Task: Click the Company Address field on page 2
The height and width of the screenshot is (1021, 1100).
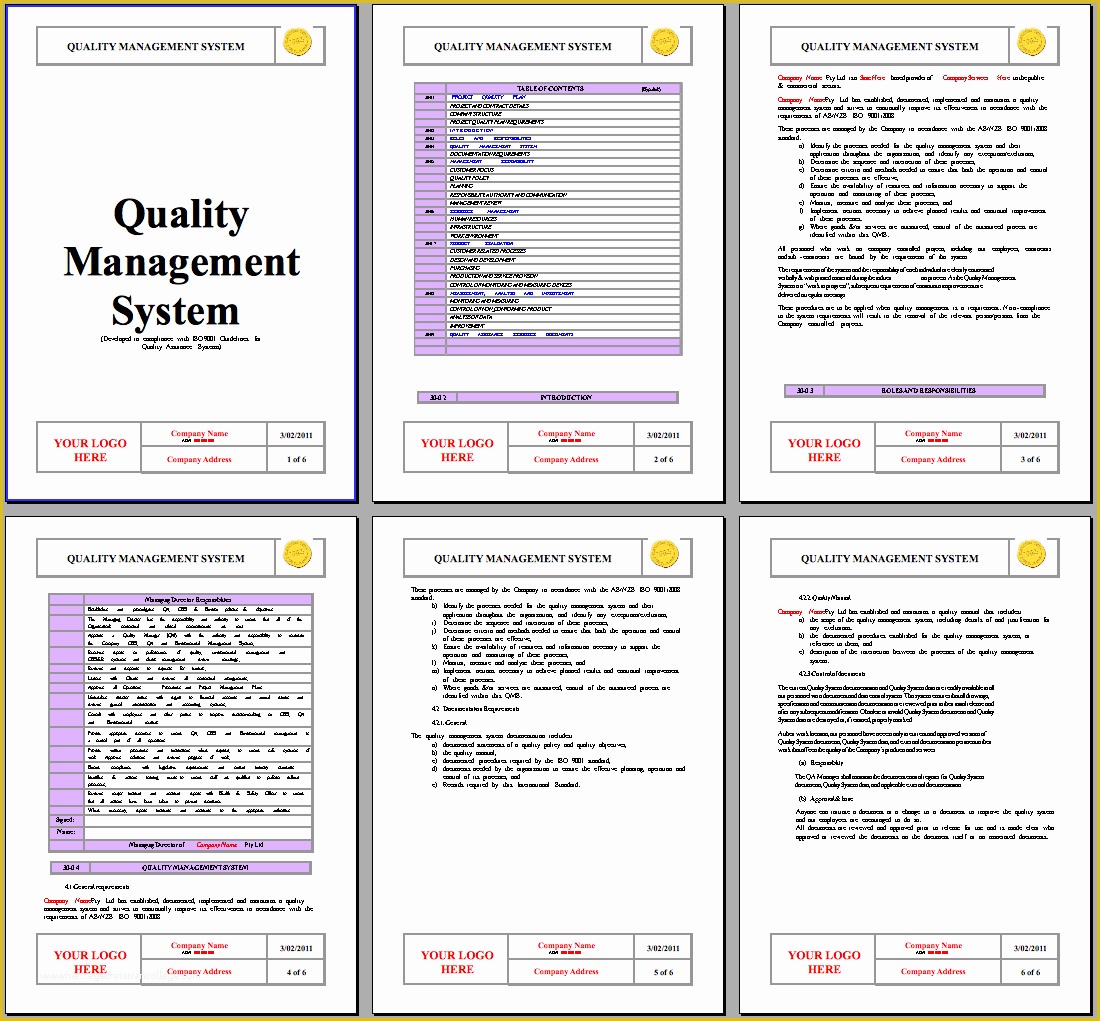Action: [x=567, y=459]
